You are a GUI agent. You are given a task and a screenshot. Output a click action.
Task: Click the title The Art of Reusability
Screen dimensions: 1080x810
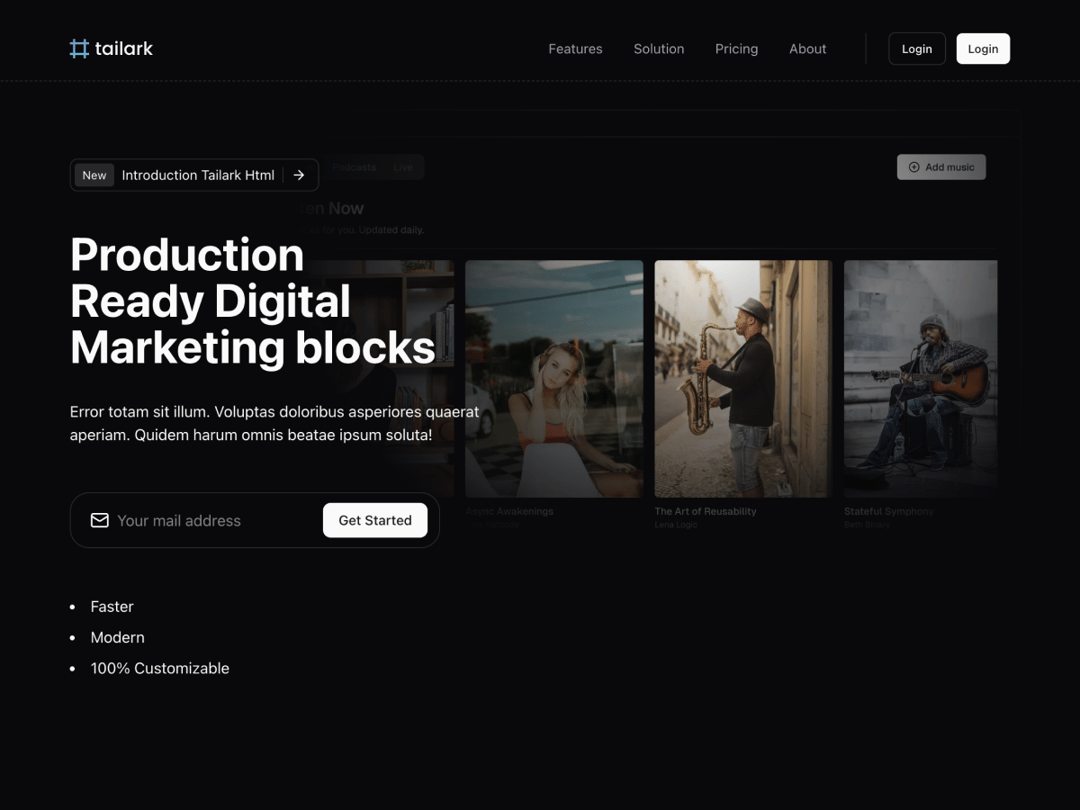tap(705, 511)
